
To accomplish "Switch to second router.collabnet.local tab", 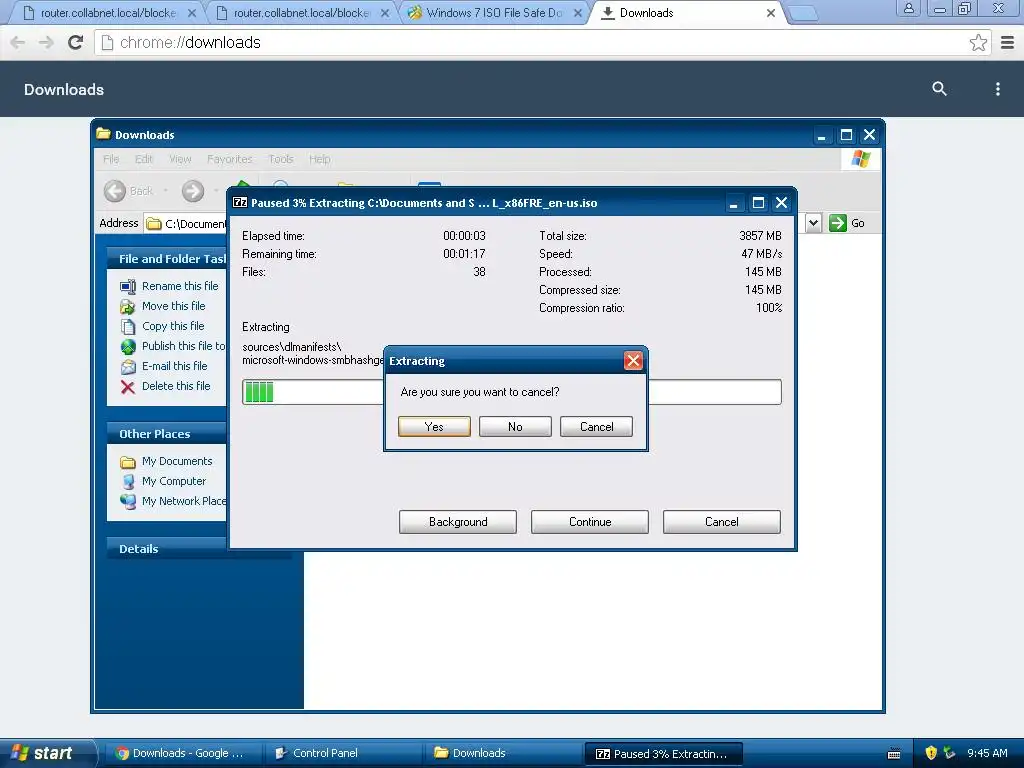I will click(x=301, y=13).
